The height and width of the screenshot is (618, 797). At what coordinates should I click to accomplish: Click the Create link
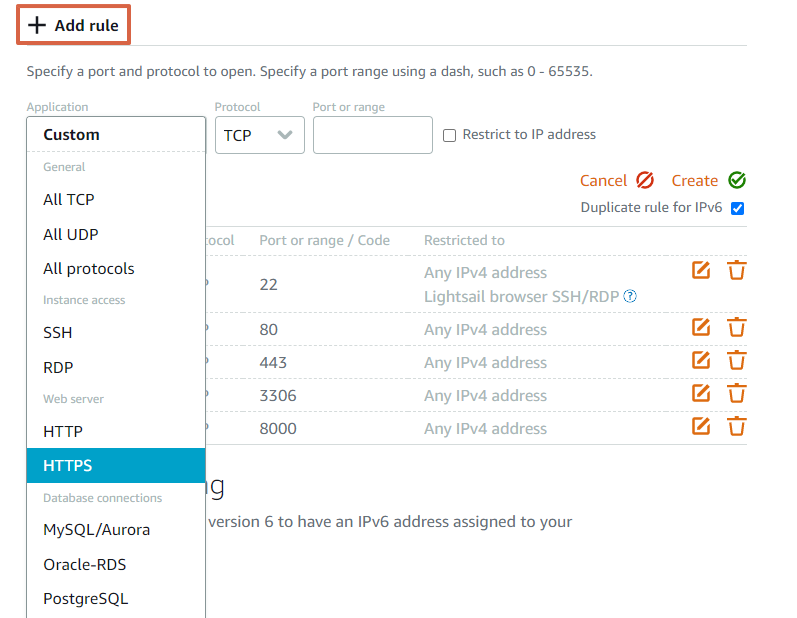(694, 180)
